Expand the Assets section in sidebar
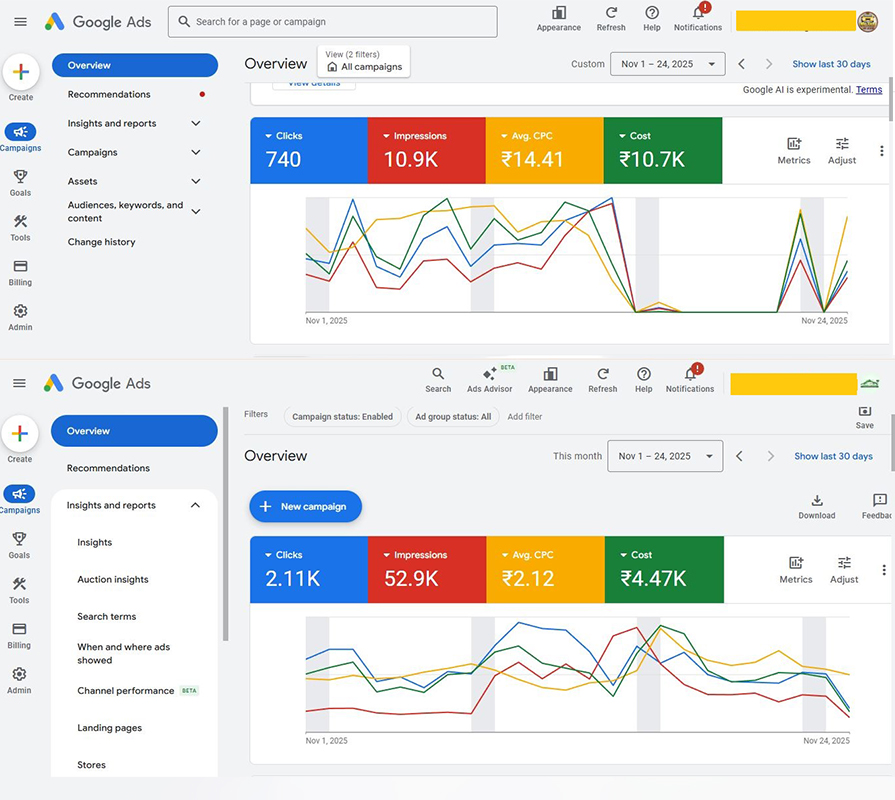 [x=196, y=181]
